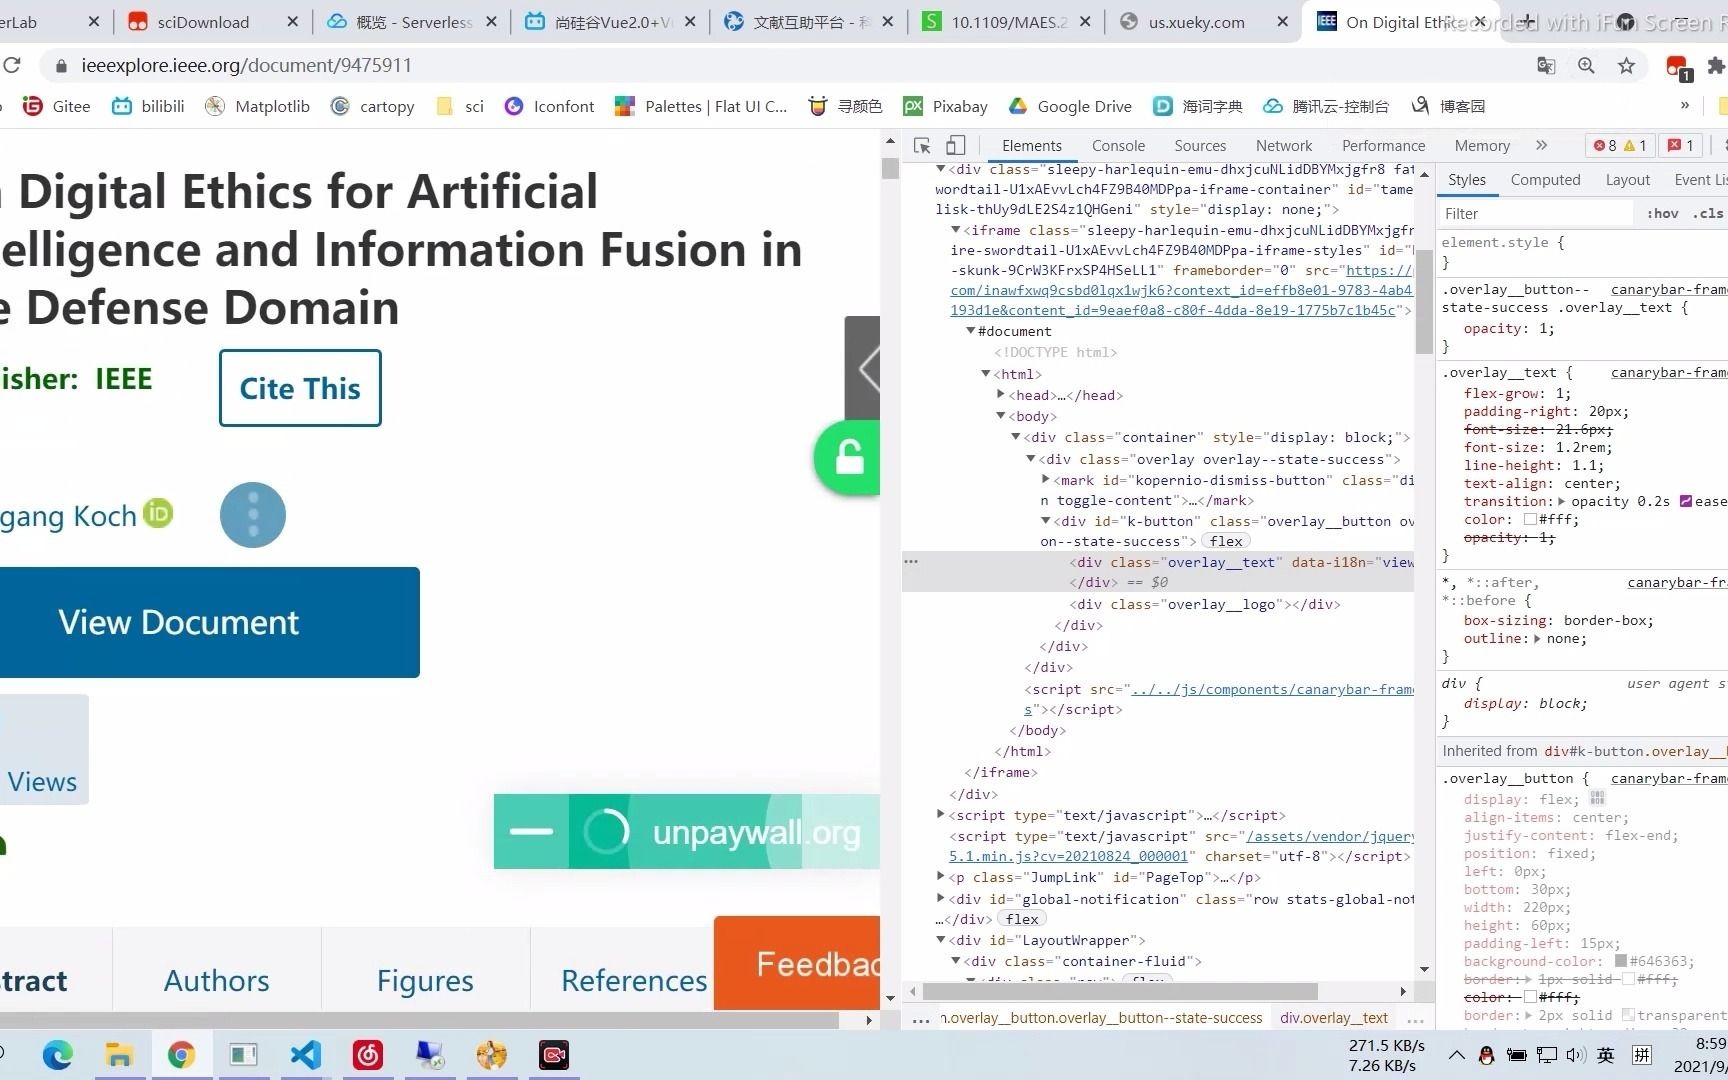This screenshot has width=1728, height=1080.
Task: Switch to the Console tab
Action: point(1118,146)
